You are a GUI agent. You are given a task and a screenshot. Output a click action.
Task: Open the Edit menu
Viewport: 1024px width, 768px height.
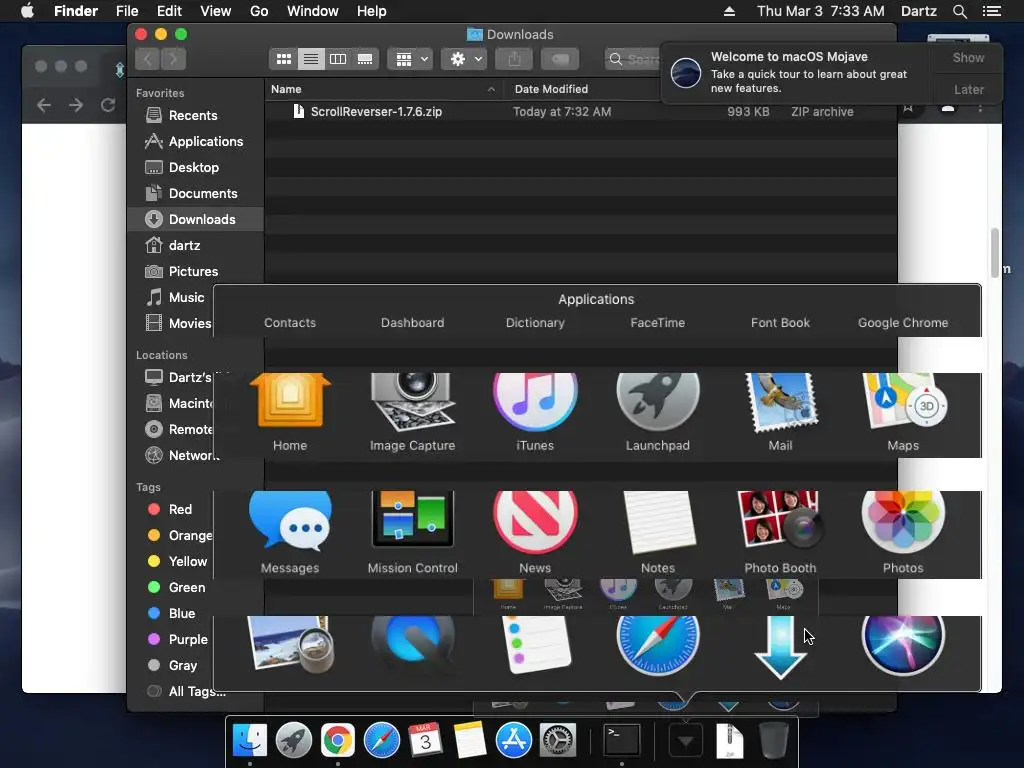[169, 11]
